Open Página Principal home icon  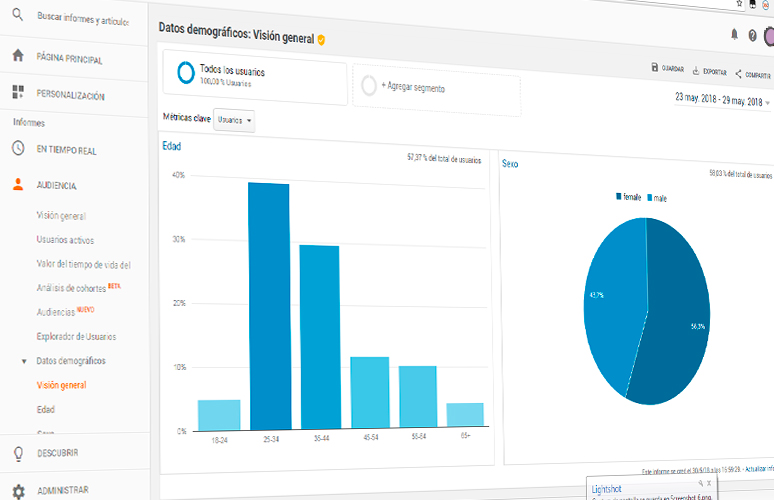(18, 58)
